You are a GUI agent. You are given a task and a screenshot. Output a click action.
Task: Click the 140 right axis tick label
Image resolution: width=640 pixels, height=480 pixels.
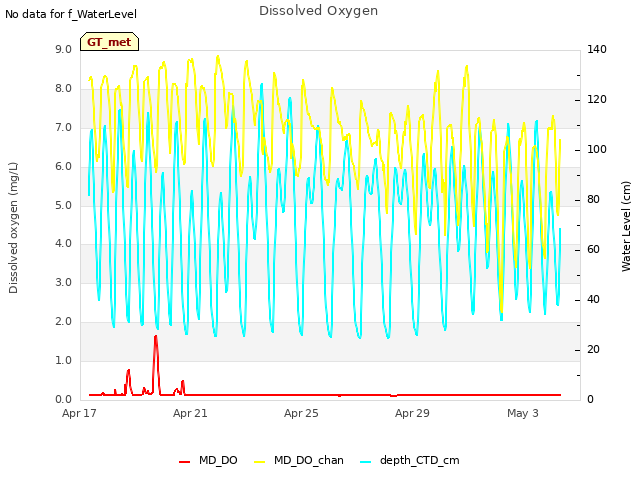point(597,50)
